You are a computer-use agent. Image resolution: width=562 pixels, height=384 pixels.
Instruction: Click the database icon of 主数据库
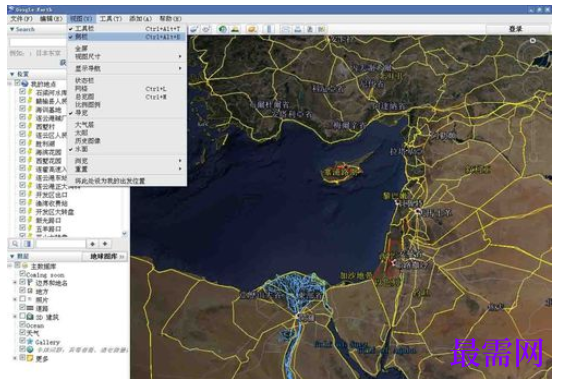[25, 266]
